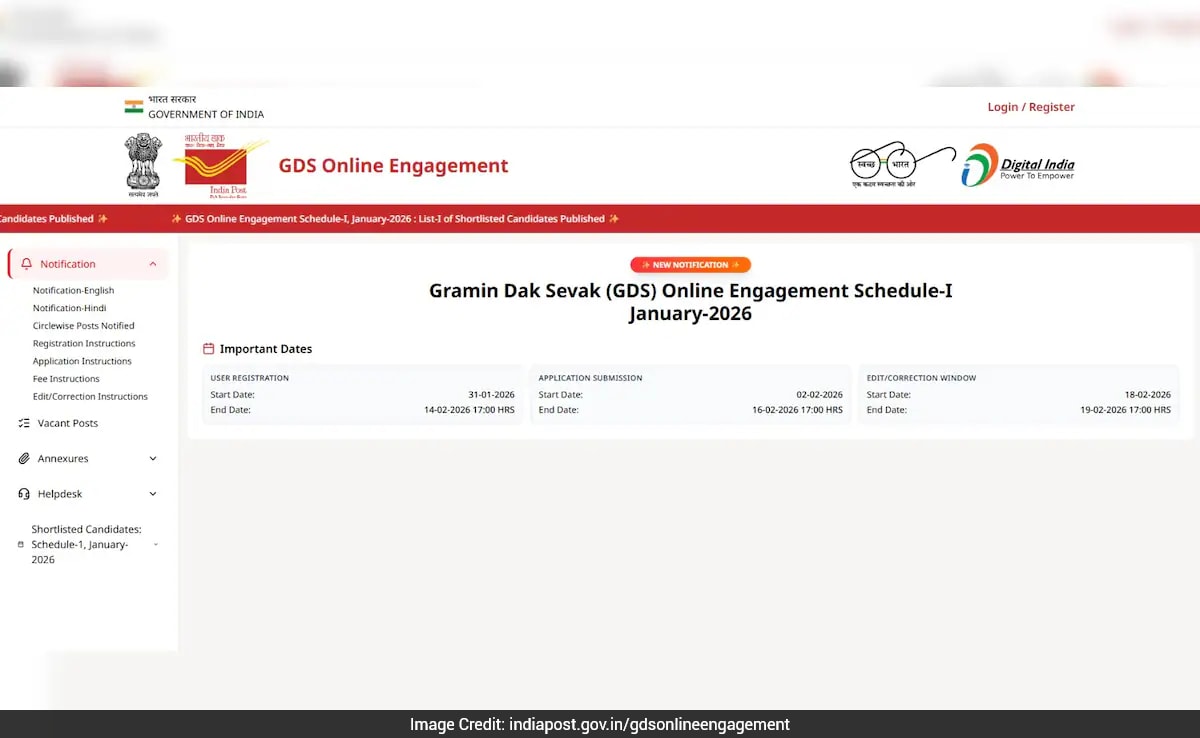
Task: Select Edit/Correction Instructions
Action: tap(90, 396)
